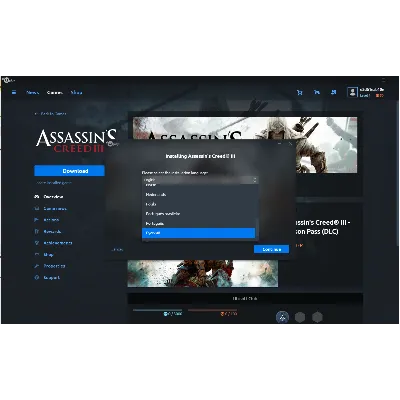
Task: Click the Overview icon in the sidebar
Action: tap(37, 197)
